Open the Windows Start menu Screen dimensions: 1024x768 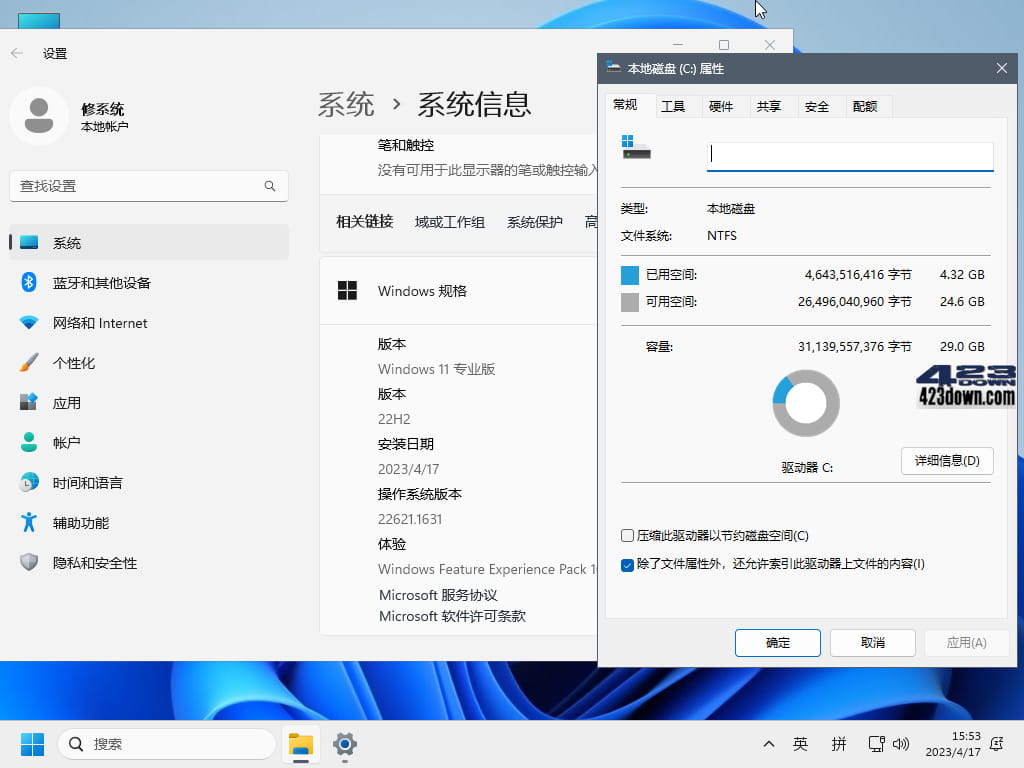click(x=33, y=744)
